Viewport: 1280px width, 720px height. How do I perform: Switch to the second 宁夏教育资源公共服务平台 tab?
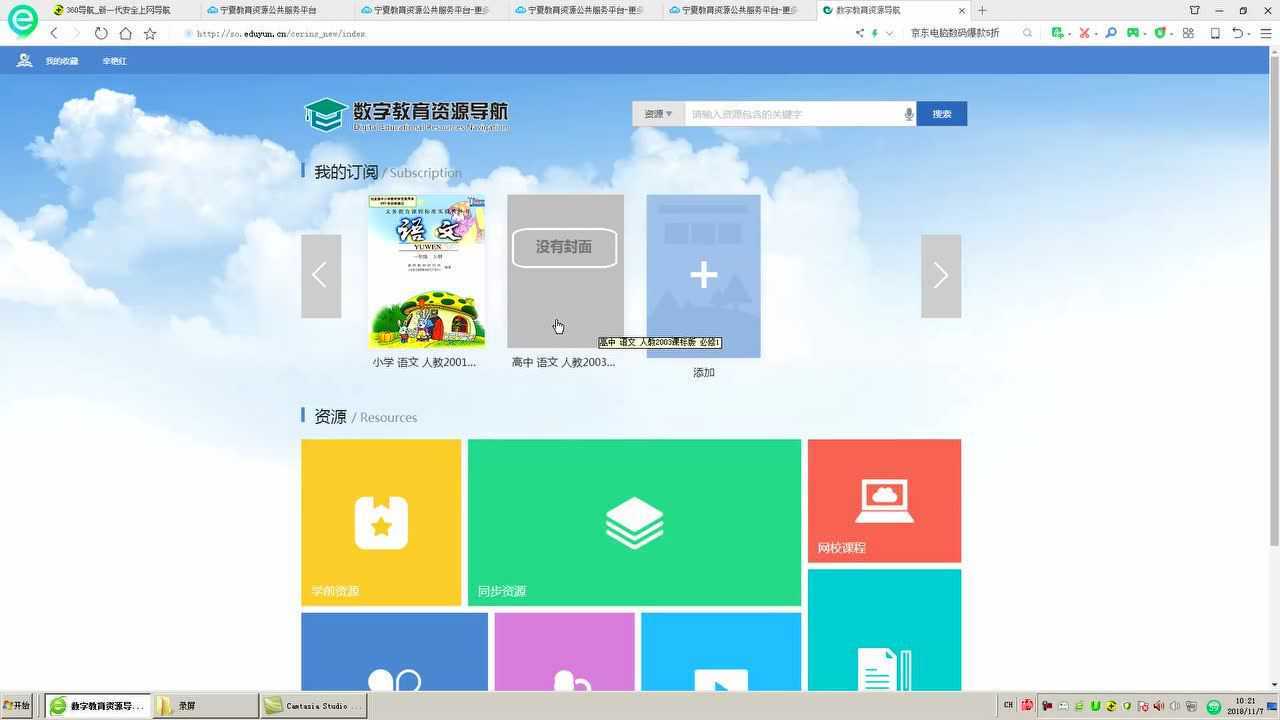[430, 10]
